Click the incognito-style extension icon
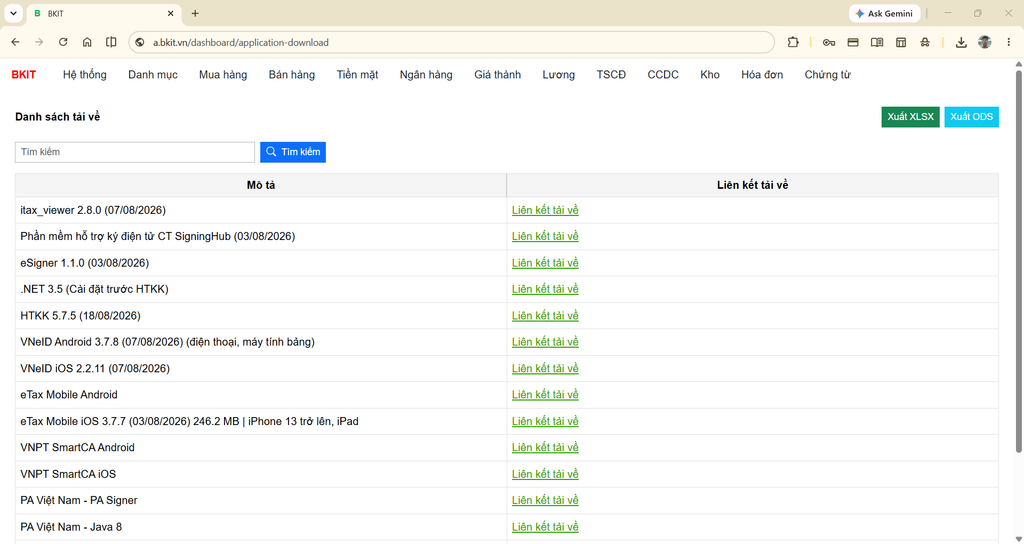 pyautogui.click(x=925, y=42)
